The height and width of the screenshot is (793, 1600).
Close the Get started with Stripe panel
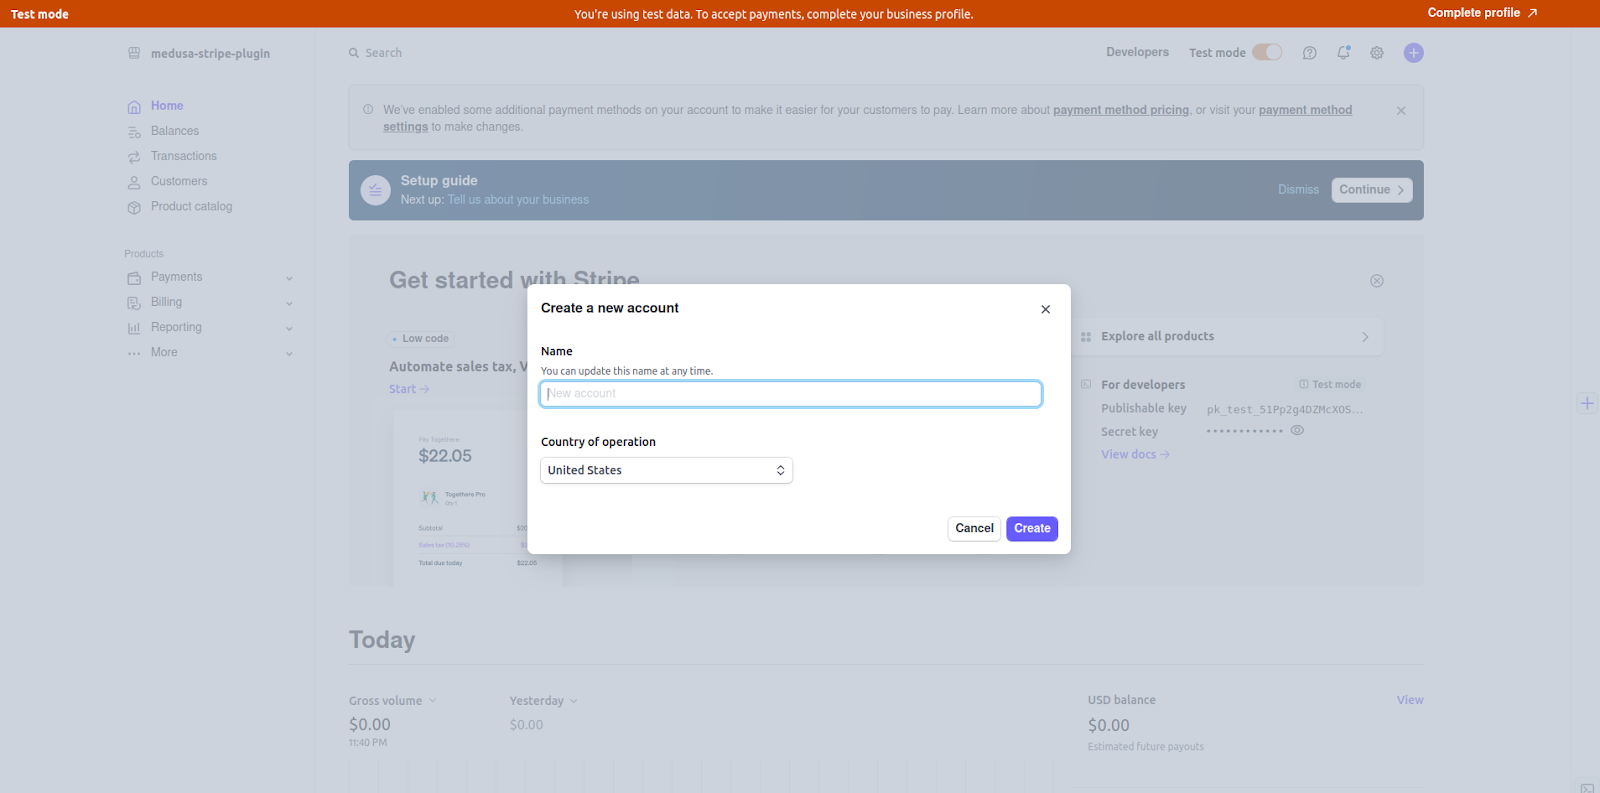click(1377, 281)
